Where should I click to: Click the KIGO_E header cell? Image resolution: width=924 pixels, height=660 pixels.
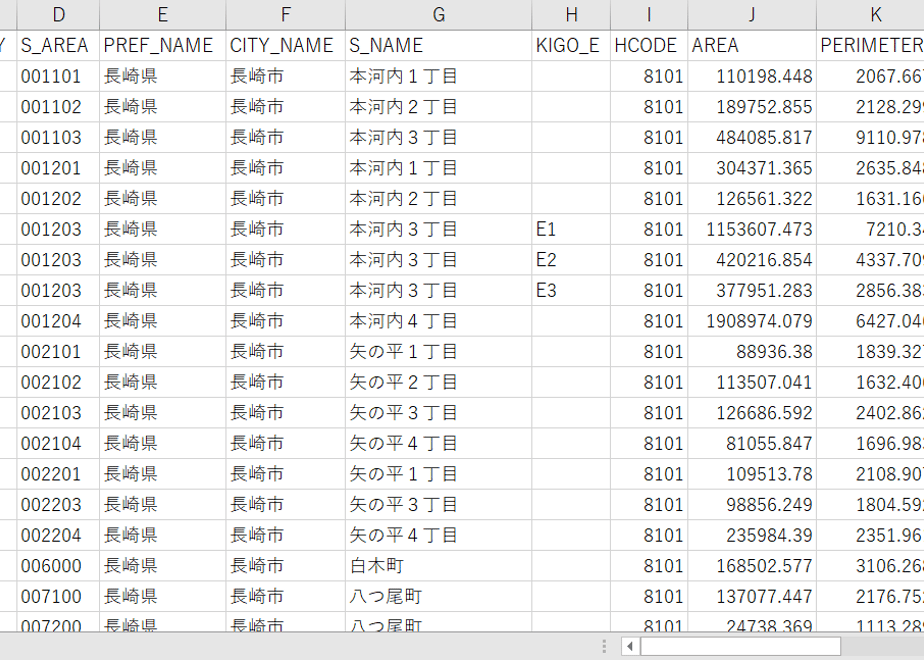(571, 45)
